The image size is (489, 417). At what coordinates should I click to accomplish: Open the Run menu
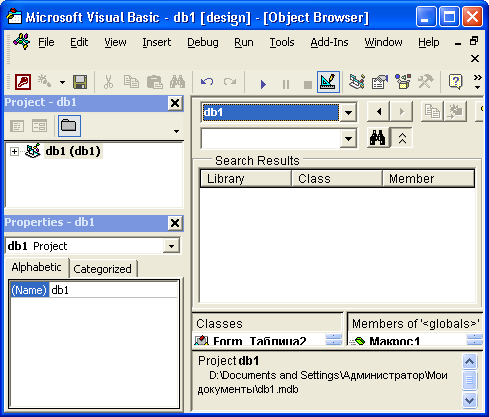(244, 42)
